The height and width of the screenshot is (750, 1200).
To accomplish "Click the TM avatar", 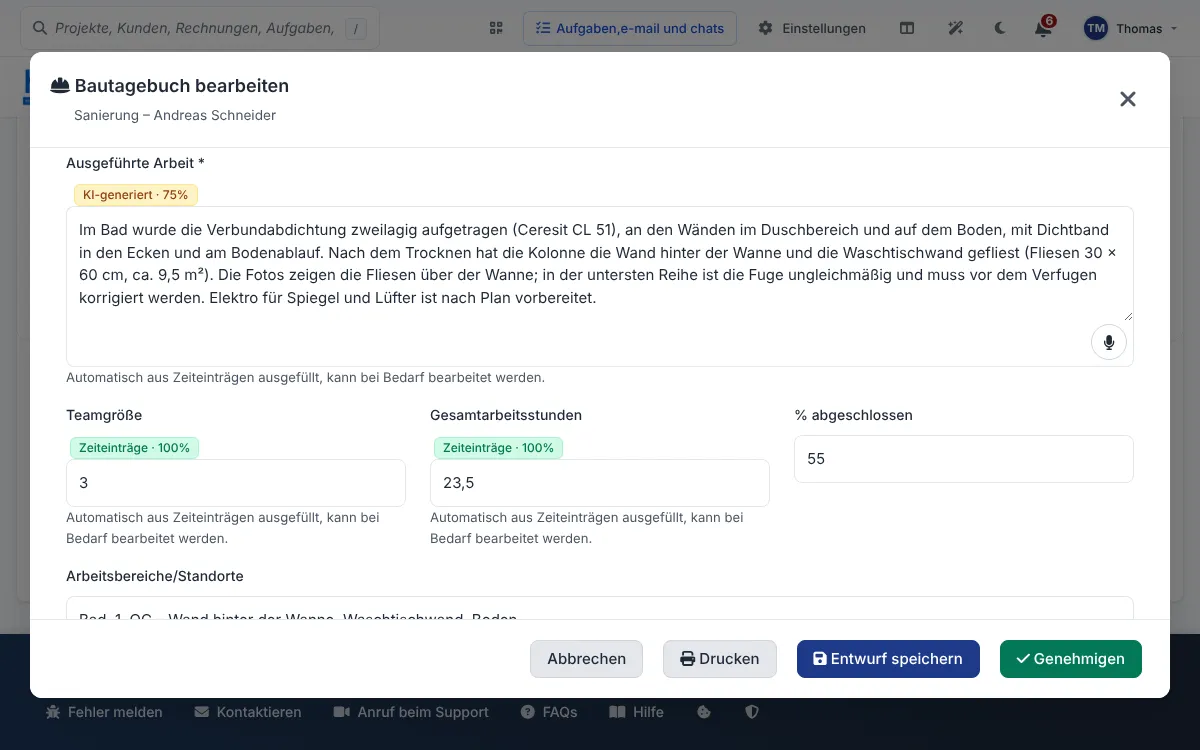I will click(x=1096, y=28).
